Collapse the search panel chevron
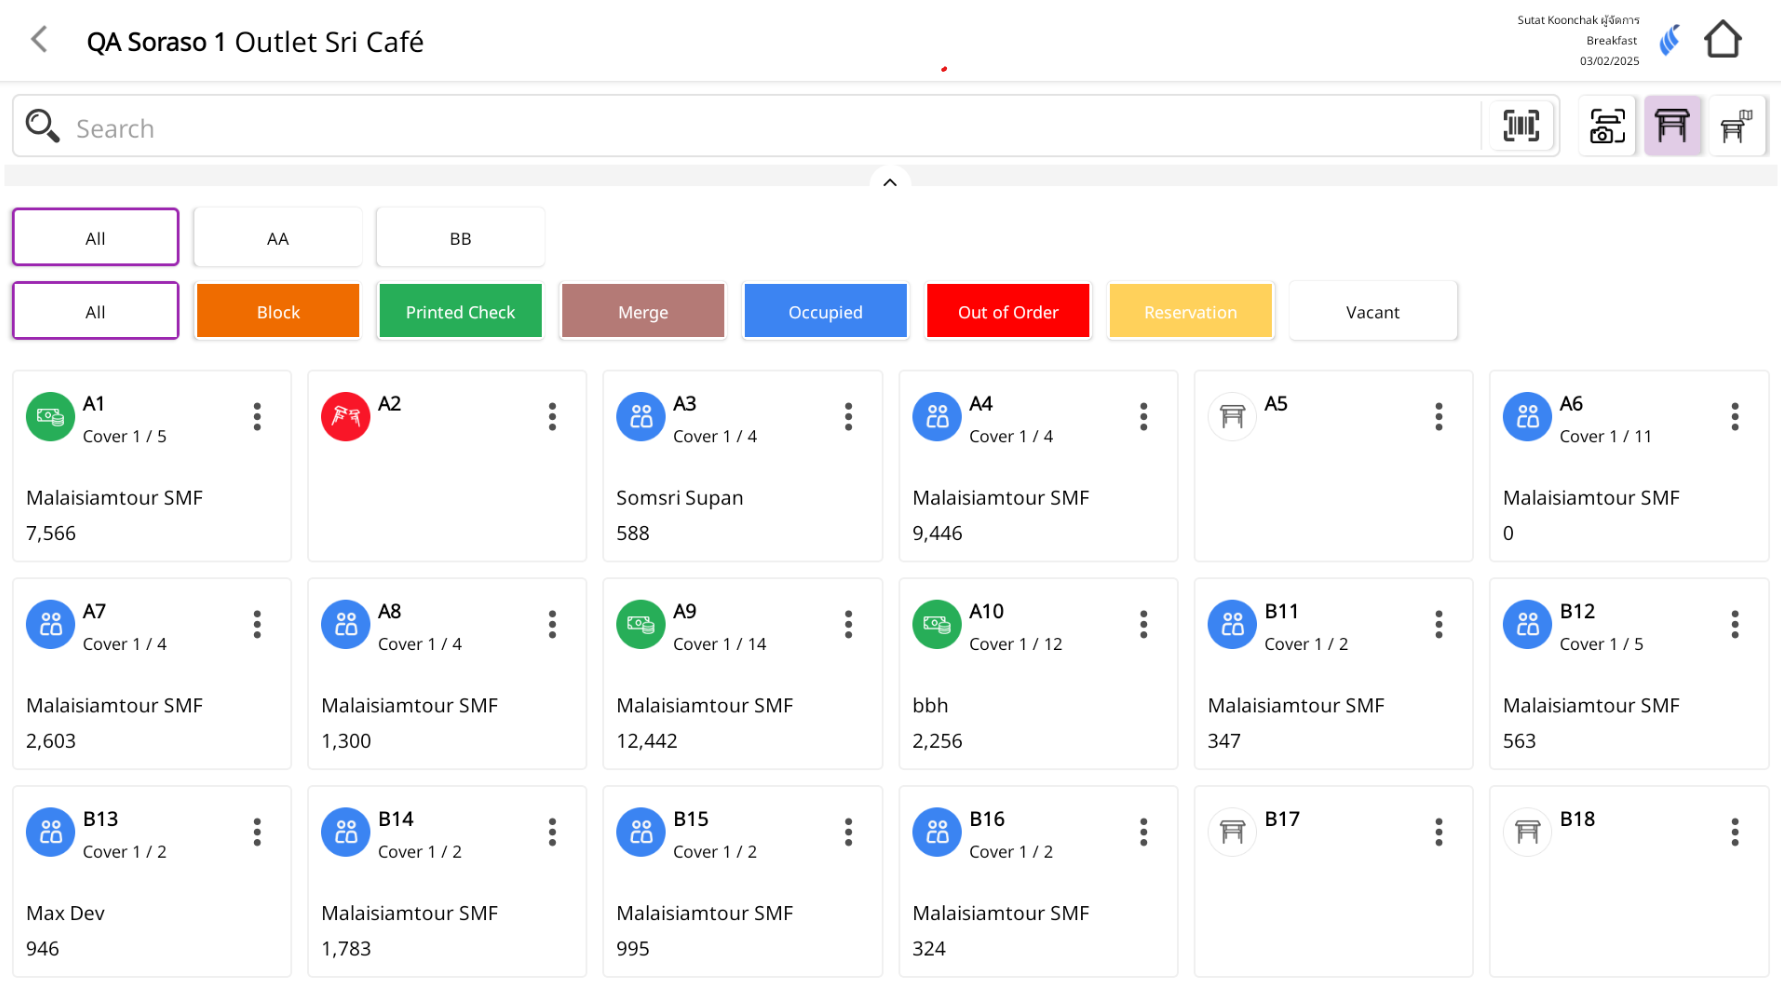The width and height of the screenshot is (1781, 990). pos(890,183)
